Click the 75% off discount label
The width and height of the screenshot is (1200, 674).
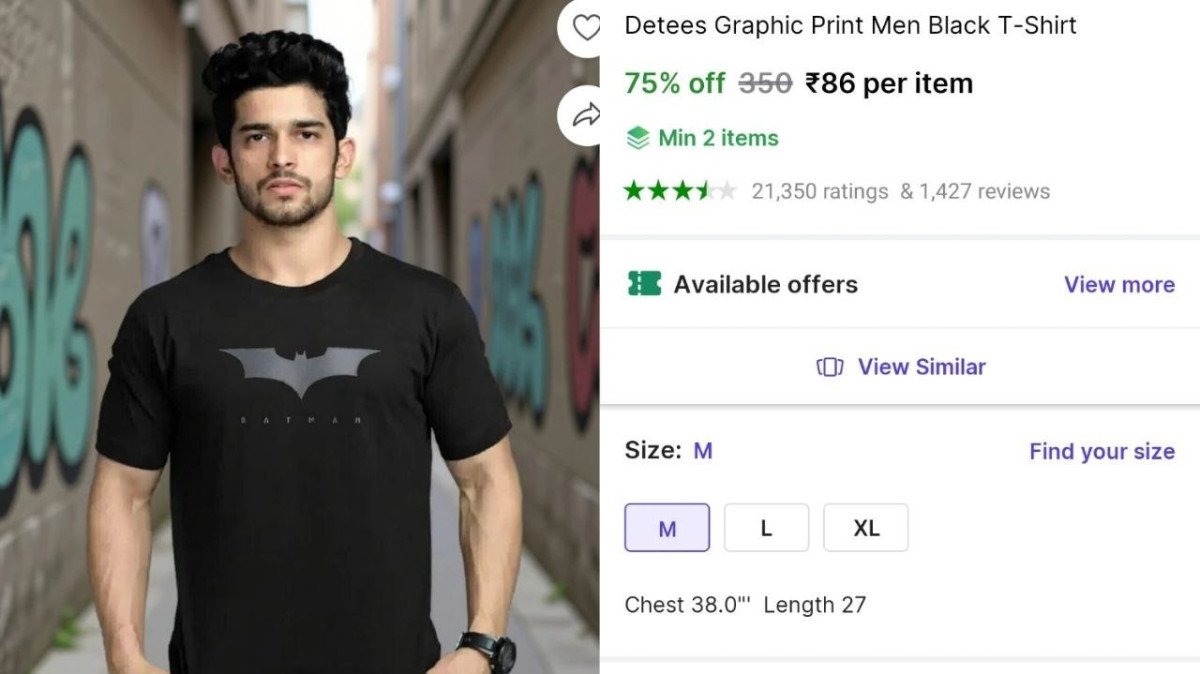pos(674,83)
